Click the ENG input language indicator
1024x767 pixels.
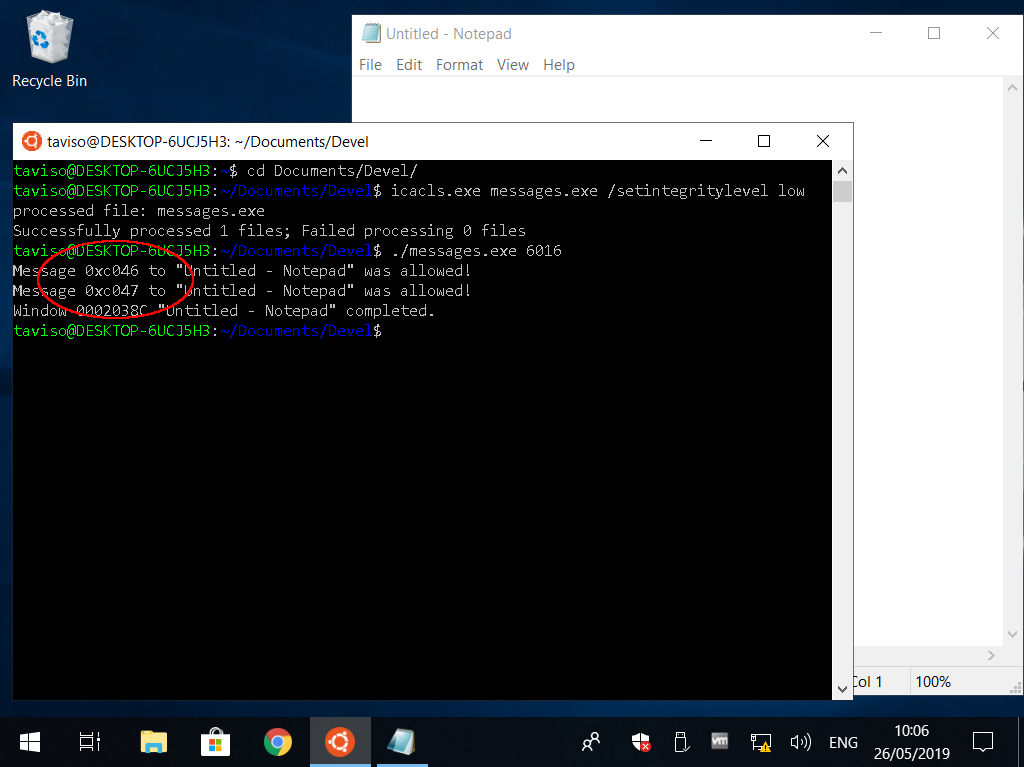[843, 742]
